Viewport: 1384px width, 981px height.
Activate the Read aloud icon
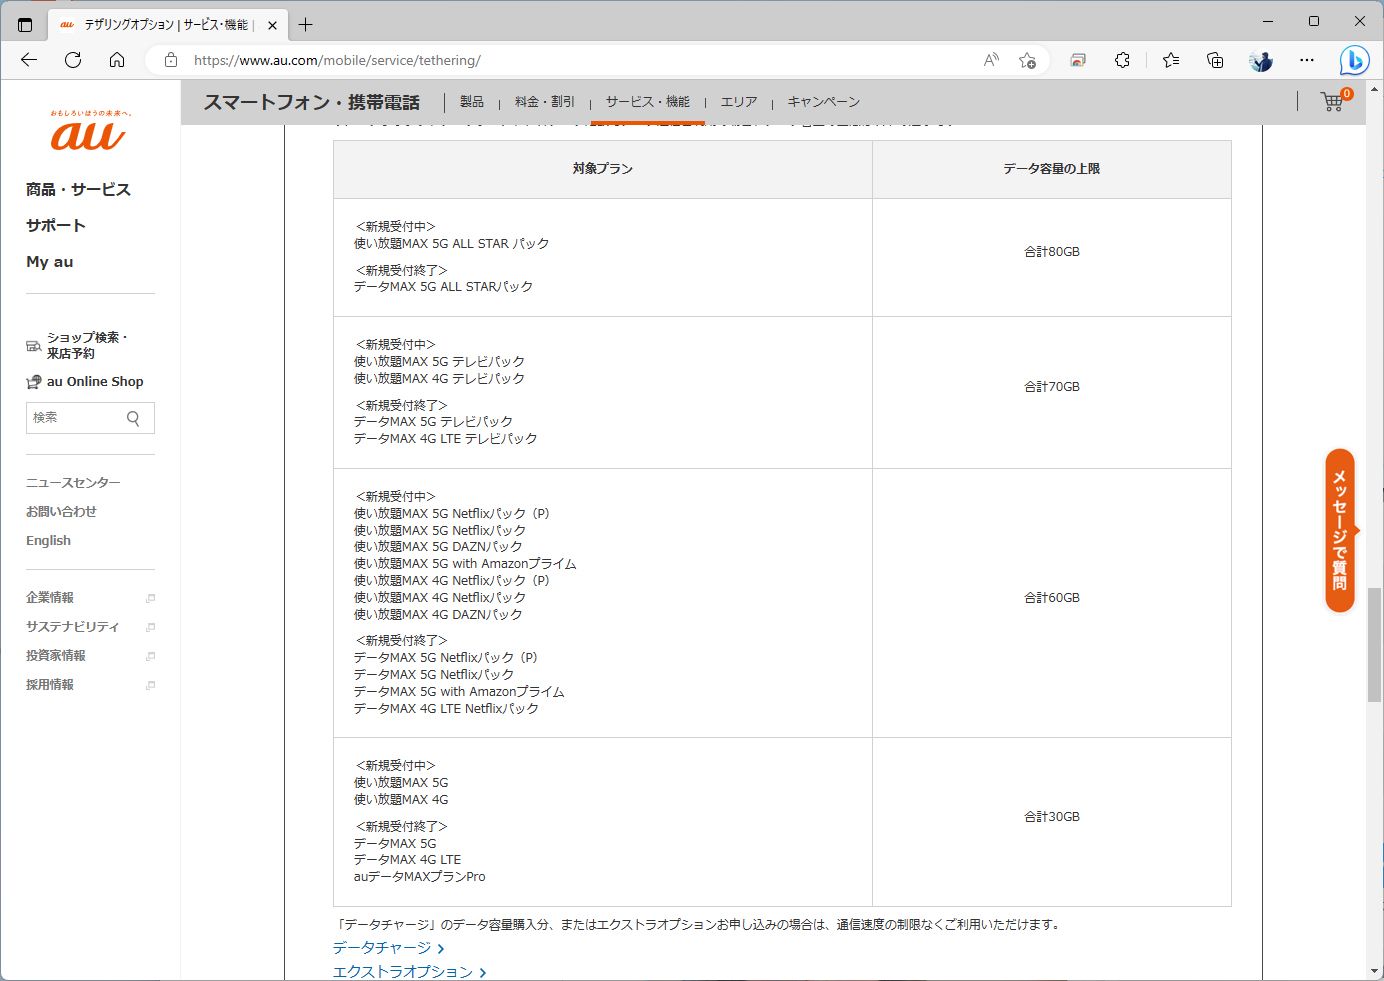(991, 60)
